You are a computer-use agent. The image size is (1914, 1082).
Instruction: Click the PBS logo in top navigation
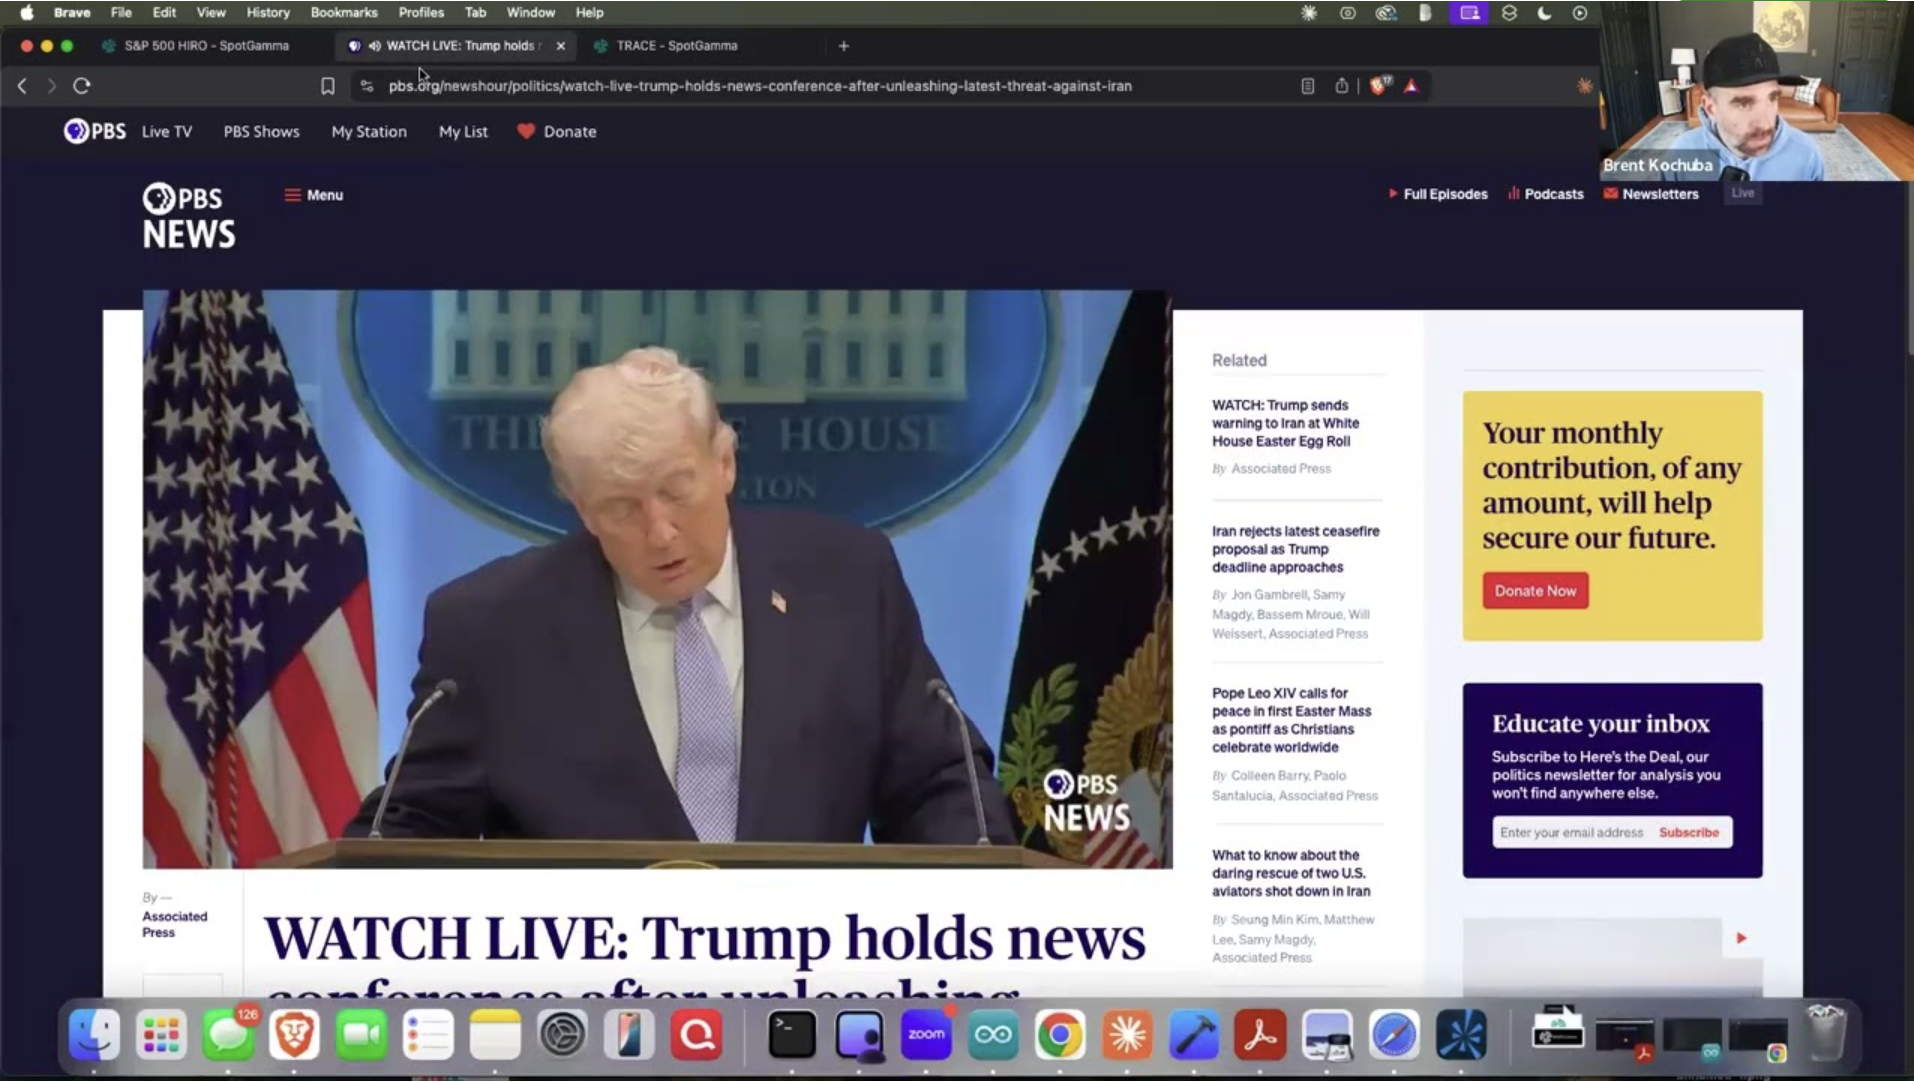[95, 131]
